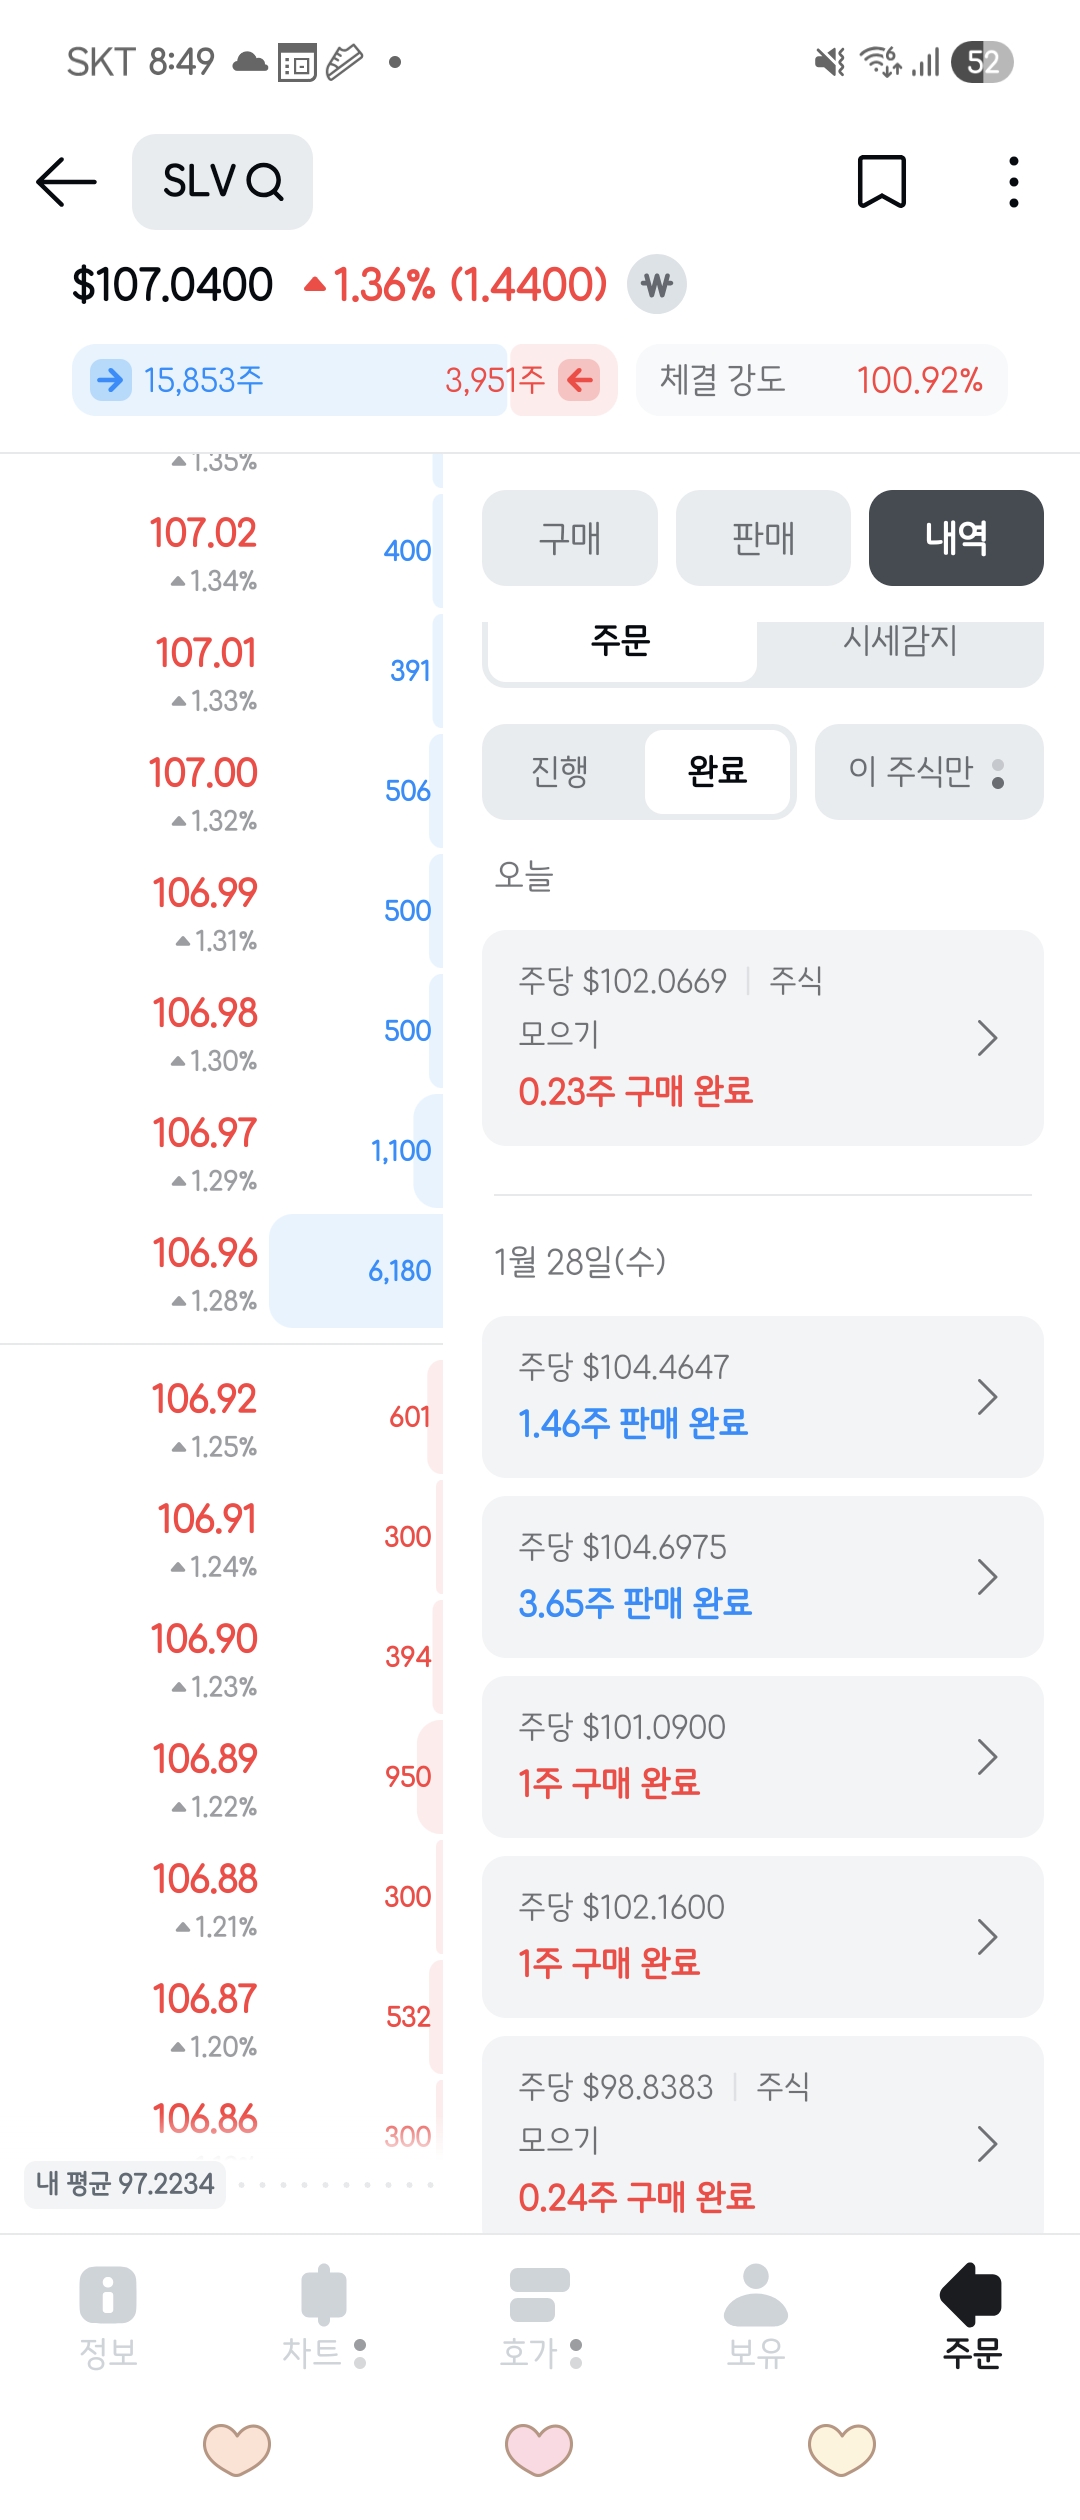Tap the SLV search button
This screenshot has height=2520, width=1080.
pos(222,182)
